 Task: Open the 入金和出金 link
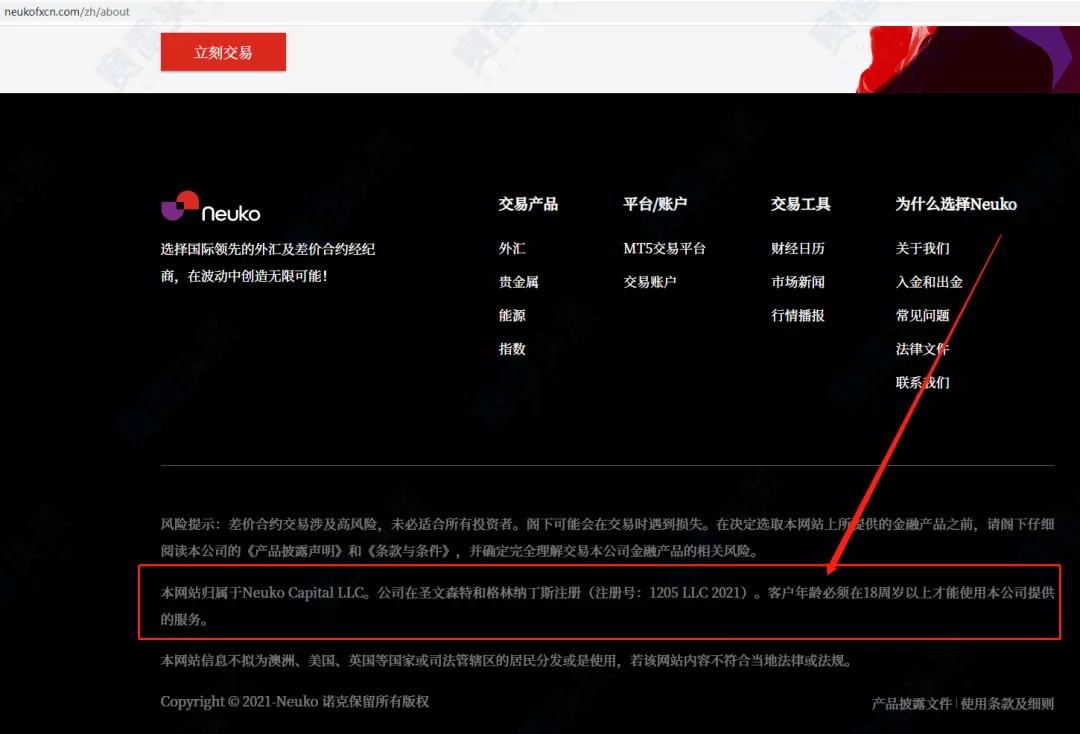(929, 282)
